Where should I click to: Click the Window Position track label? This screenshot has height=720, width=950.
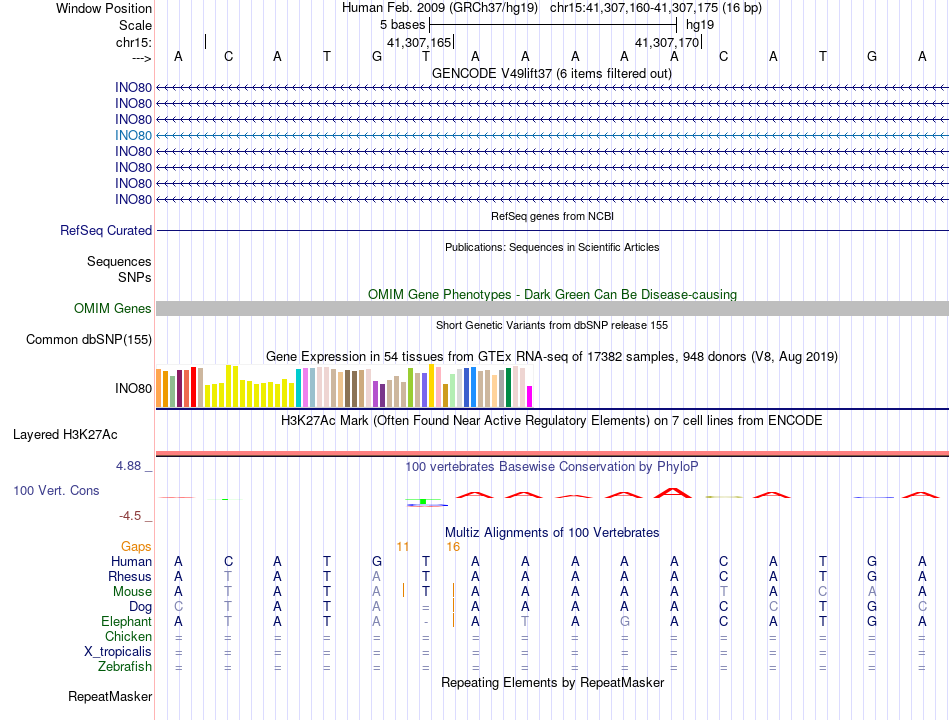(x=104, y=8)
